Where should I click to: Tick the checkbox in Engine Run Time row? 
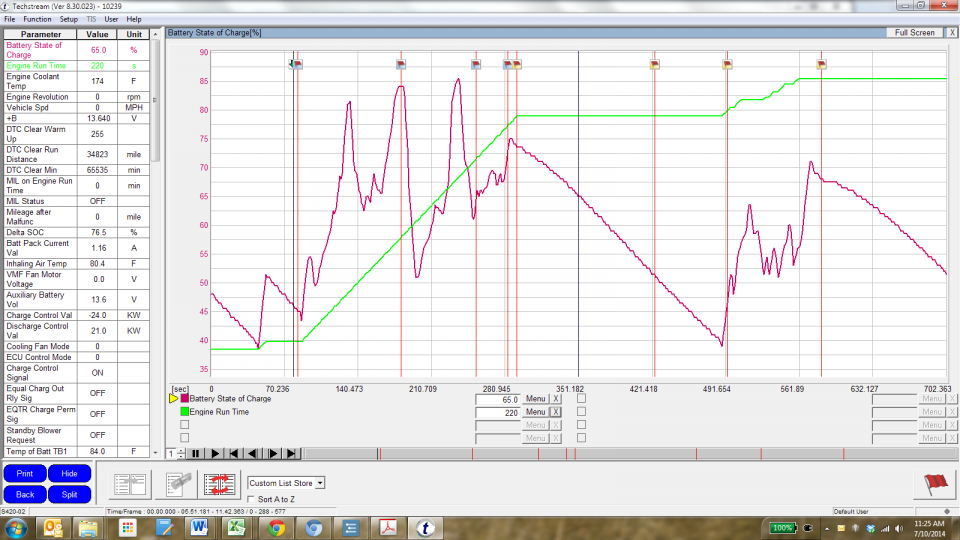[581, 411]
